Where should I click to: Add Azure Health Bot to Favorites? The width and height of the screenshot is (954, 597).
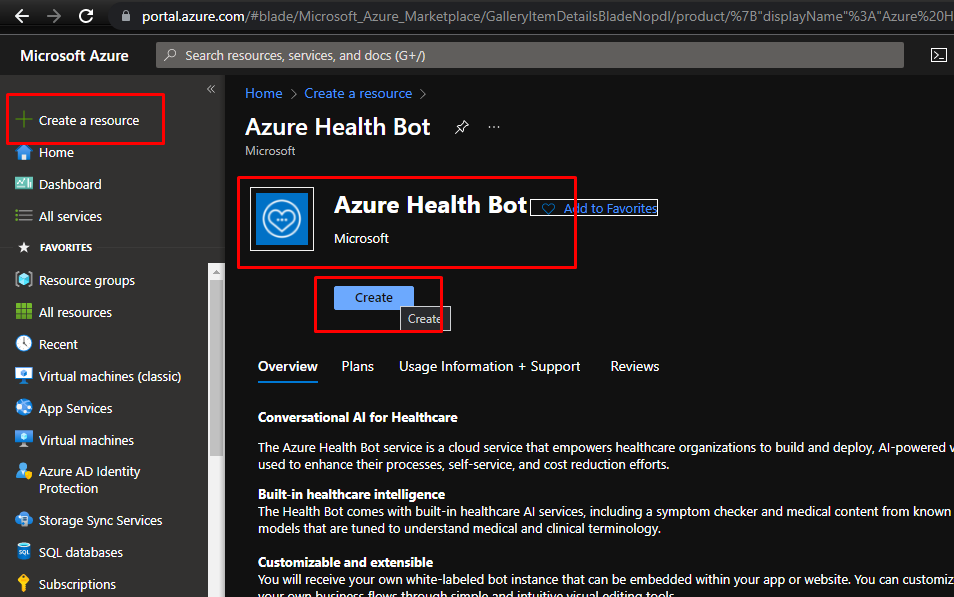(598, 208)
